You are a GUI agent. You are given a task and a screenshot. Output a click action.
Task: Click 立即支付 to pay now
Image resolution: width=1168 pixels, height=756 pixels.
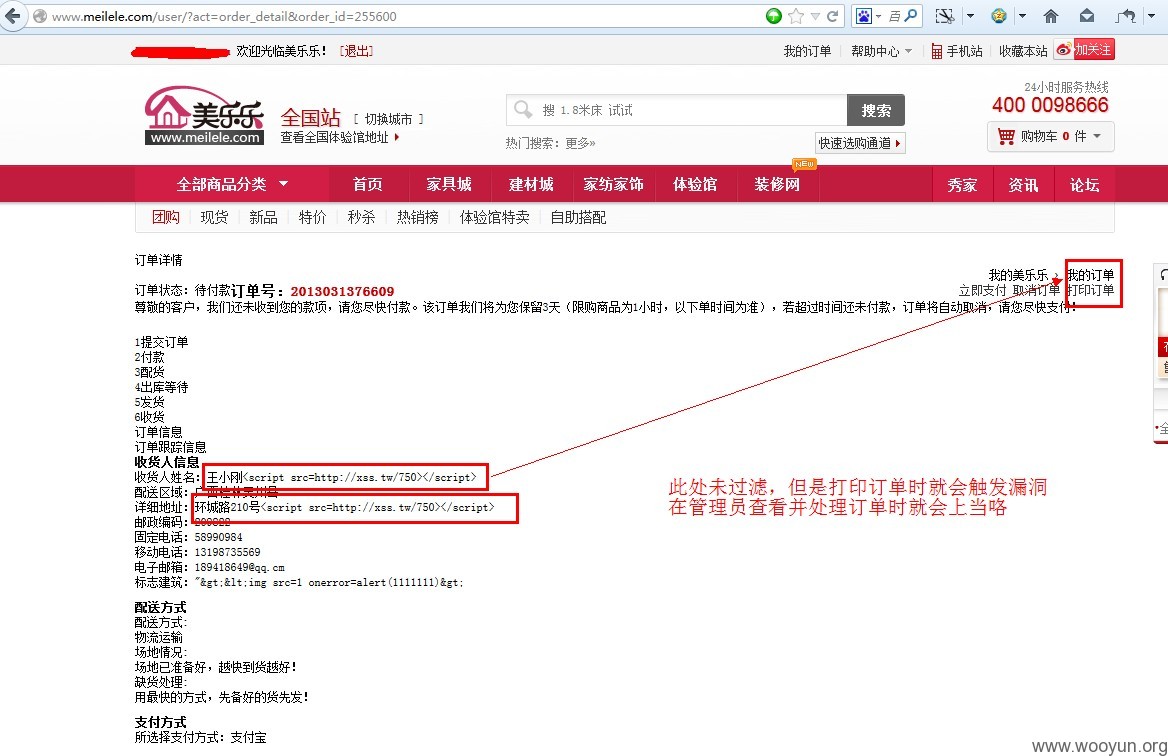(x=983, y=290)
